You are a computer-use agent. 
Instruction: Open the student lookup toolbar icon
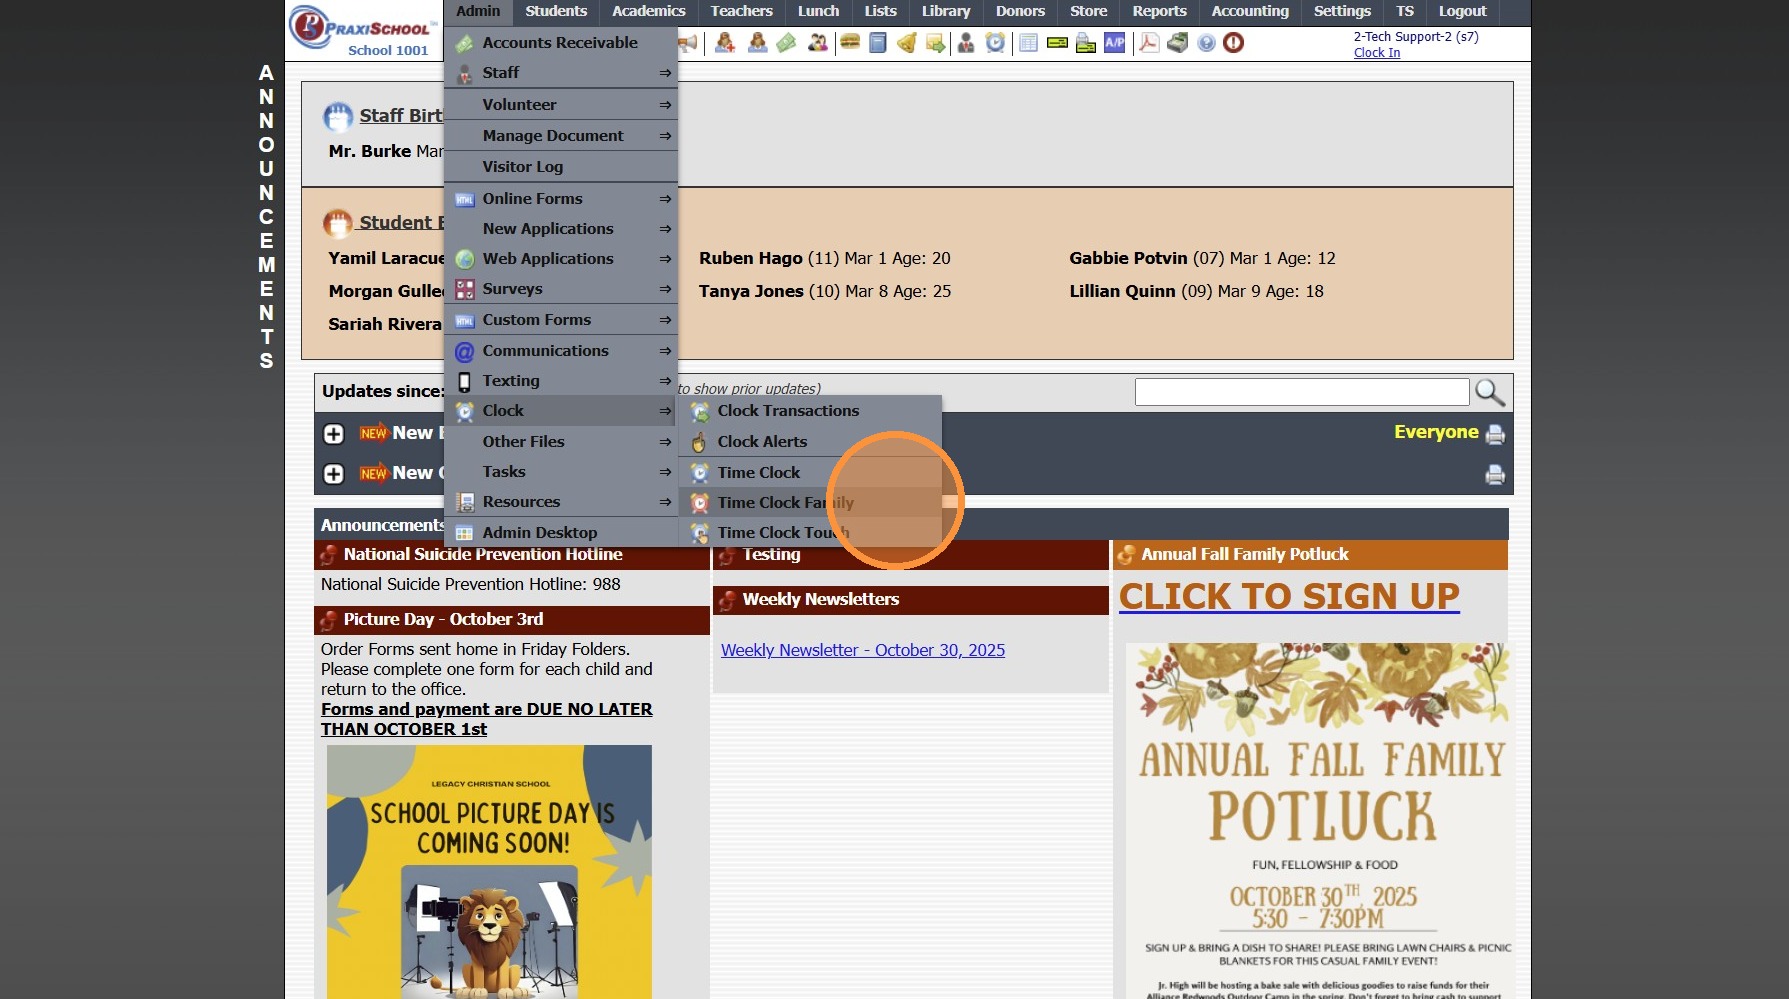[x=757, y=43]
